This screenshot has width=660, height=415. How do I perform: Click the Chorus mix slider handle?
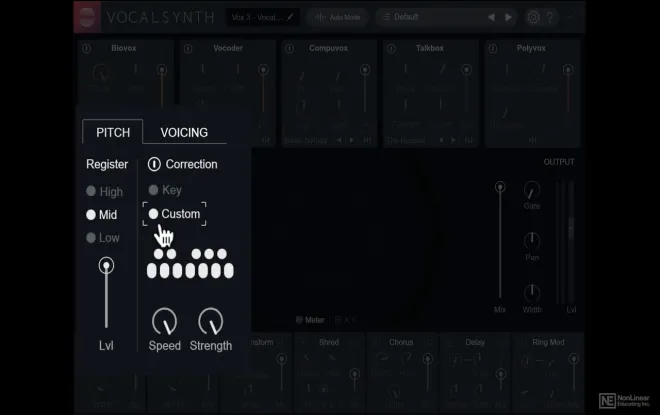click(x=428, y=359)
